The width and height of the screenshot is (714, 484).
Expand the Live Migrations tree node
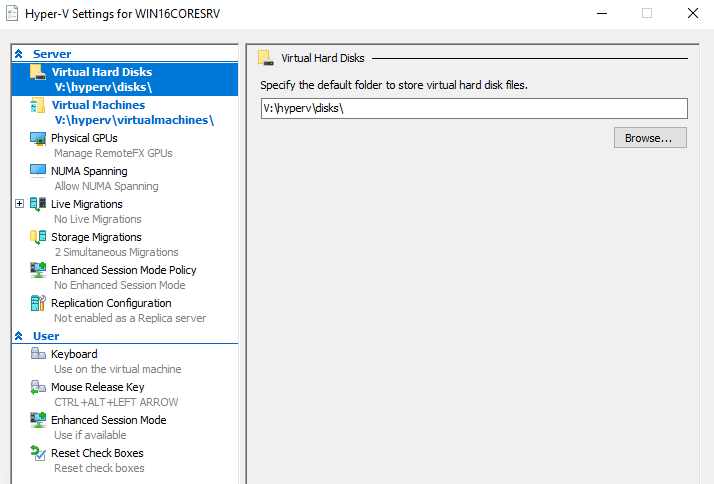[19, 204]
